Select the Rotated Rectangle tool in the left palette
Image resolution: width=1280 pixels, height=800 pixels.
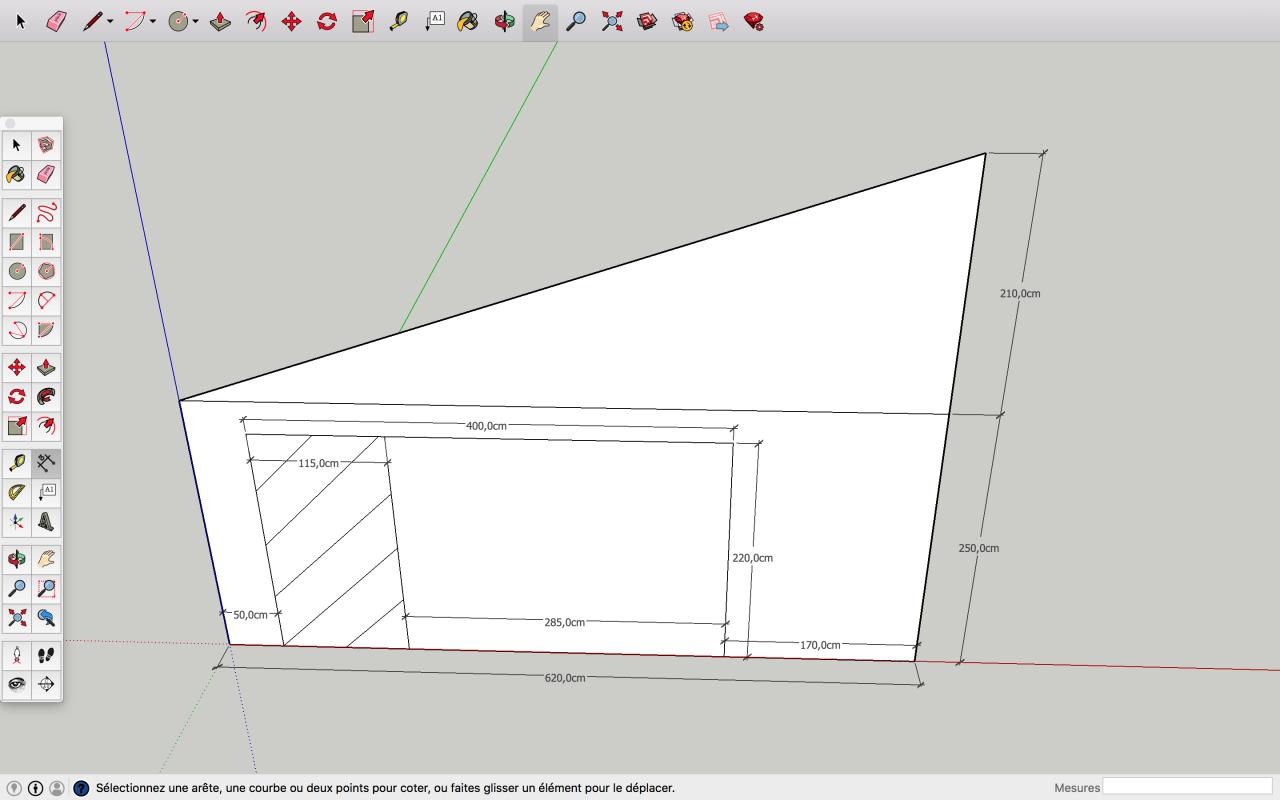(46, 242)
